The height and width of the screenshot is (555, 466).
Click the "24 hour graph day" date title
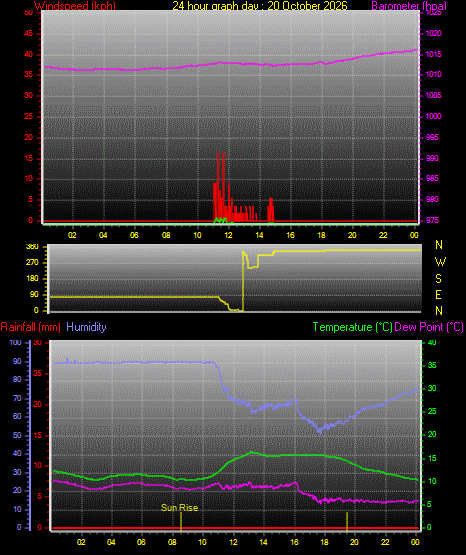coord(260,6)
